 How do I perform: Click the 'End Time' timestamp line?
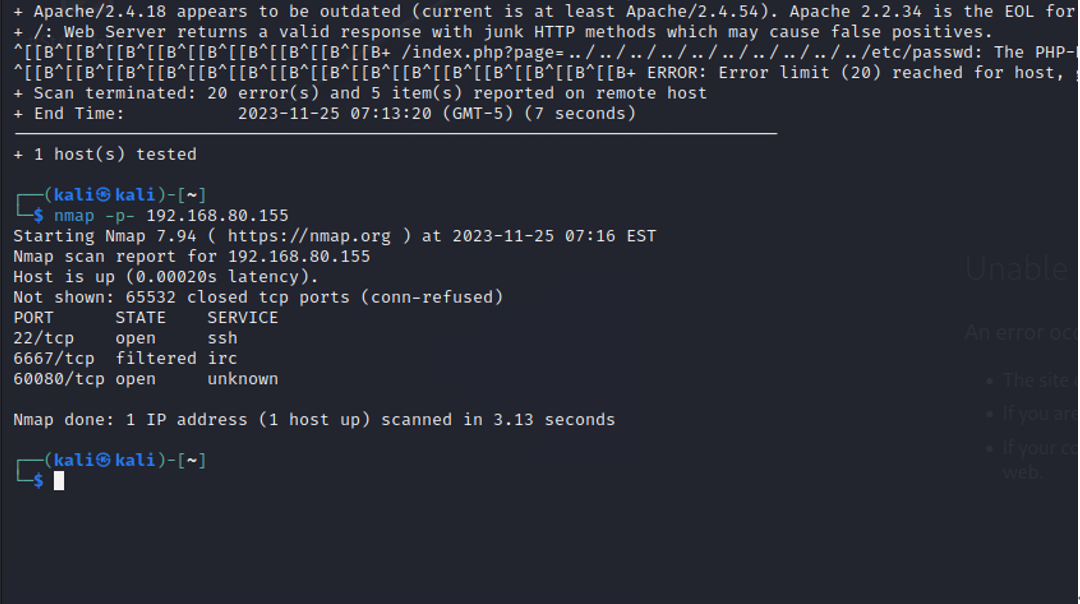pyautogui.click(x=324, y=114)
